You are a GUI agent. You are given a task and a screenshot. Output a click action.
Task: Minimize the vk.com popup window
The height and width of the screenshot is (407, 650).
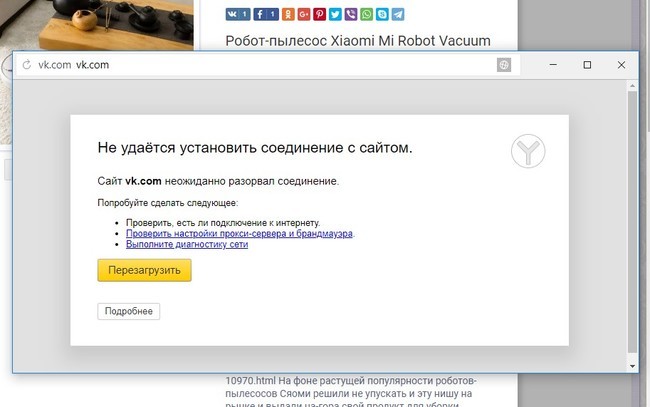(x=553, y=65)
